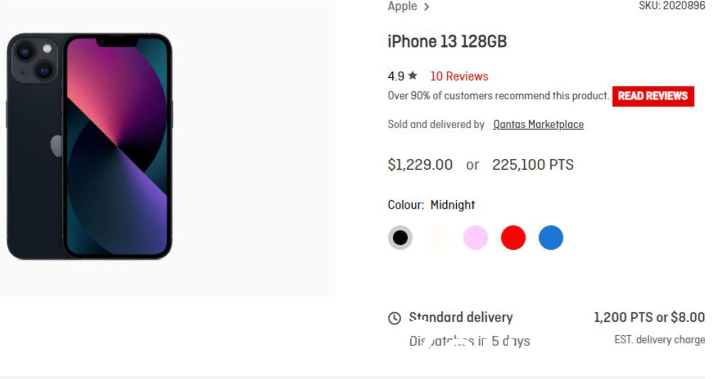The width and height of the screenshot is (716, 379).
Task: Click the chevron arrow next to Apple
Action: click(x=426, y=7)
